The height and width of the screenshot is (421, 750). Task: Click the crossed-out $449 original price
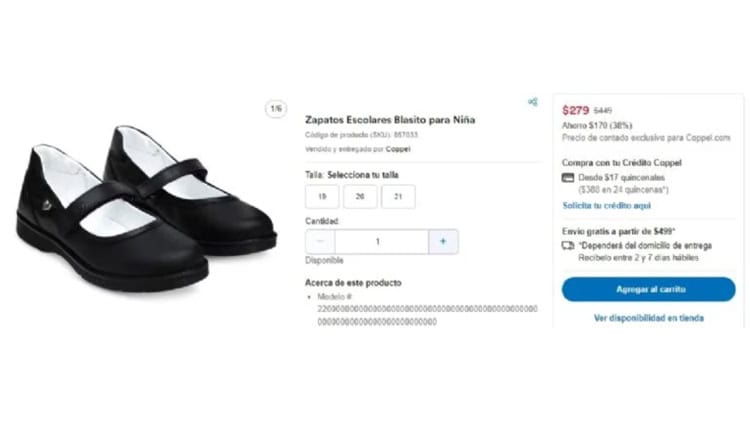pos(603,111)
